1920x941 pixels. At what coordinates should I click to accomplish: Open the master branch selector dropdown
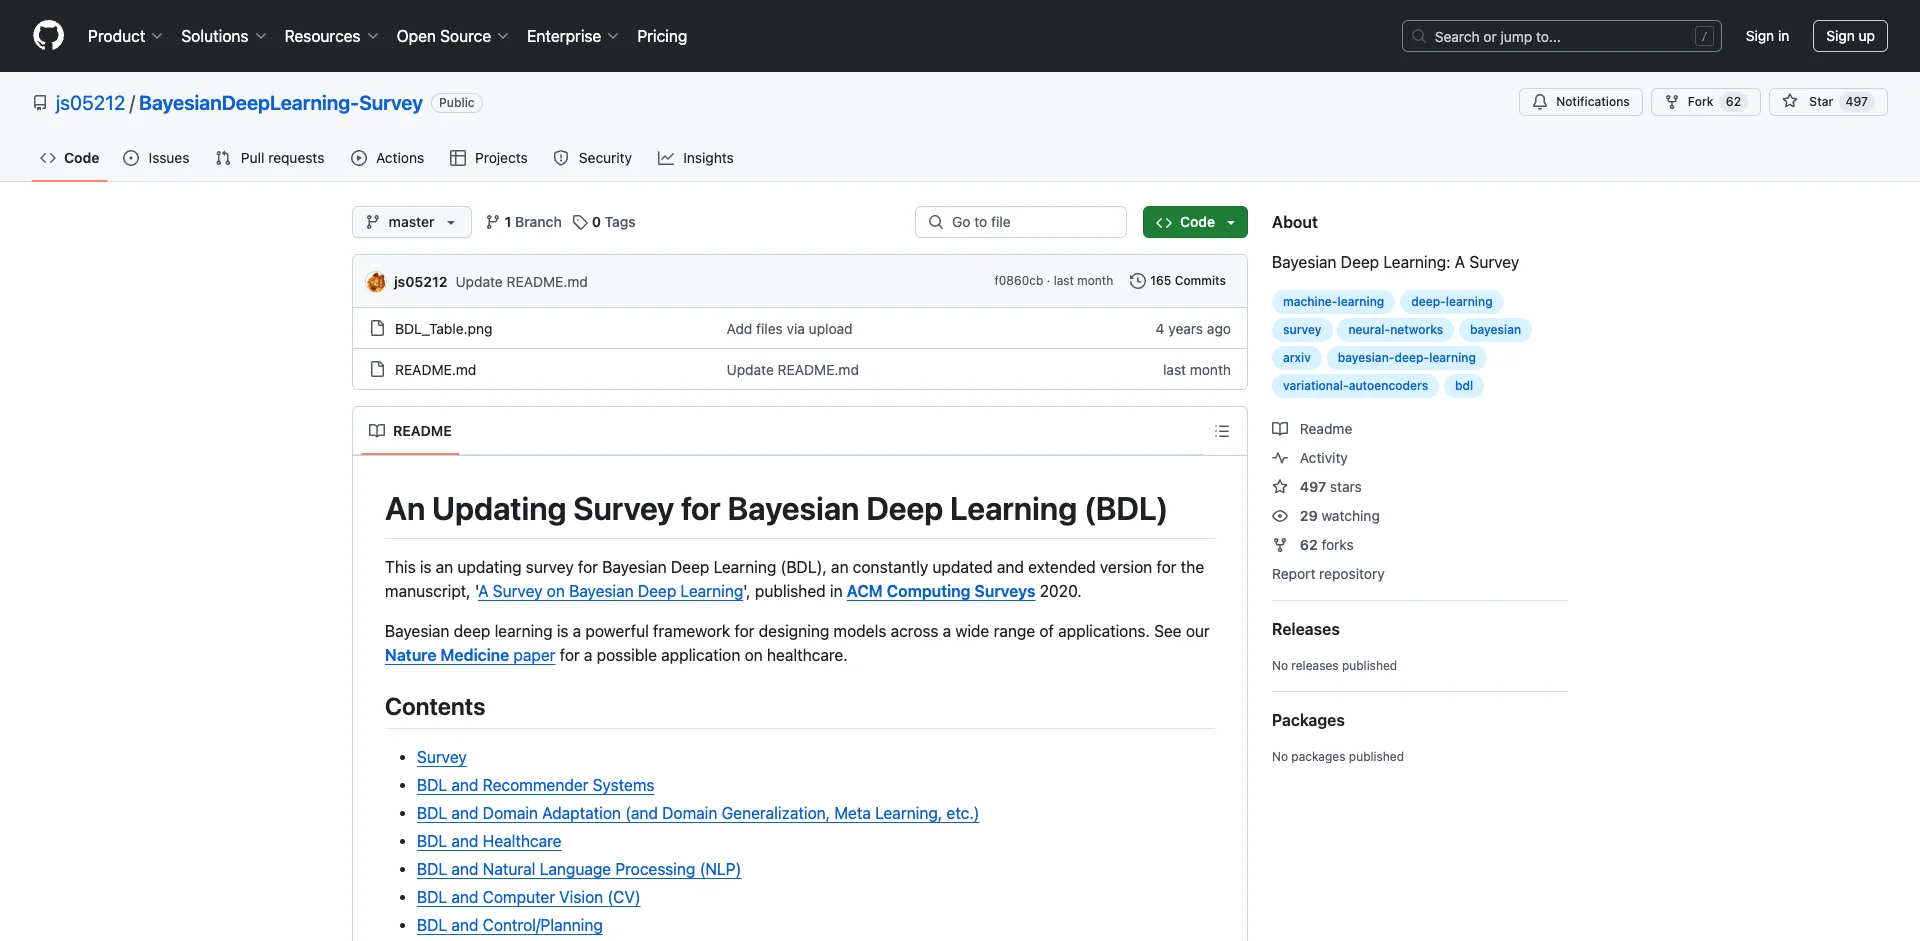(411, 222)
